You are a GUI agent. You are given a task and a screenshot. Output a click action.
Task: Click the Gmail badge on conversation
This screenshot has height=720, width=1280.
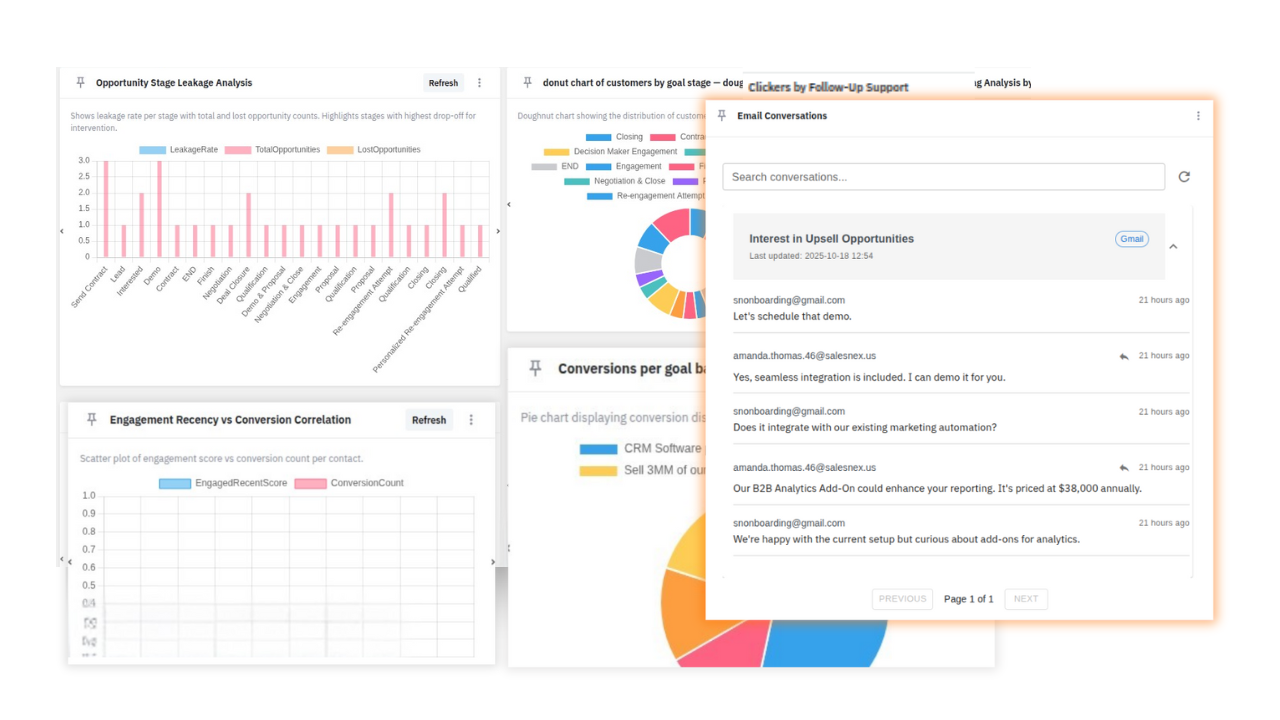point(1131,239)
